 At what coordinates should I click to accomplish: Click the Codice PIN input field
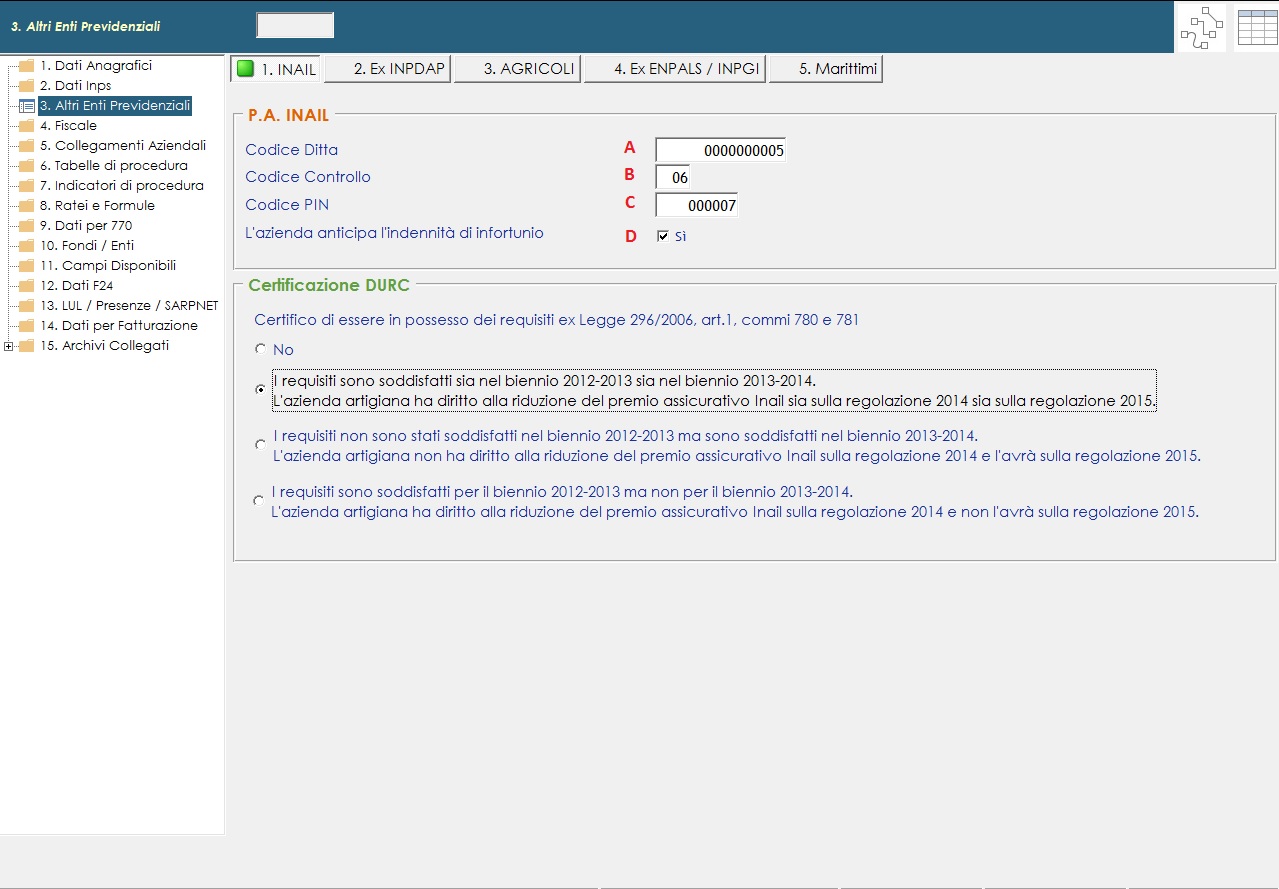[x=696, y=205]
